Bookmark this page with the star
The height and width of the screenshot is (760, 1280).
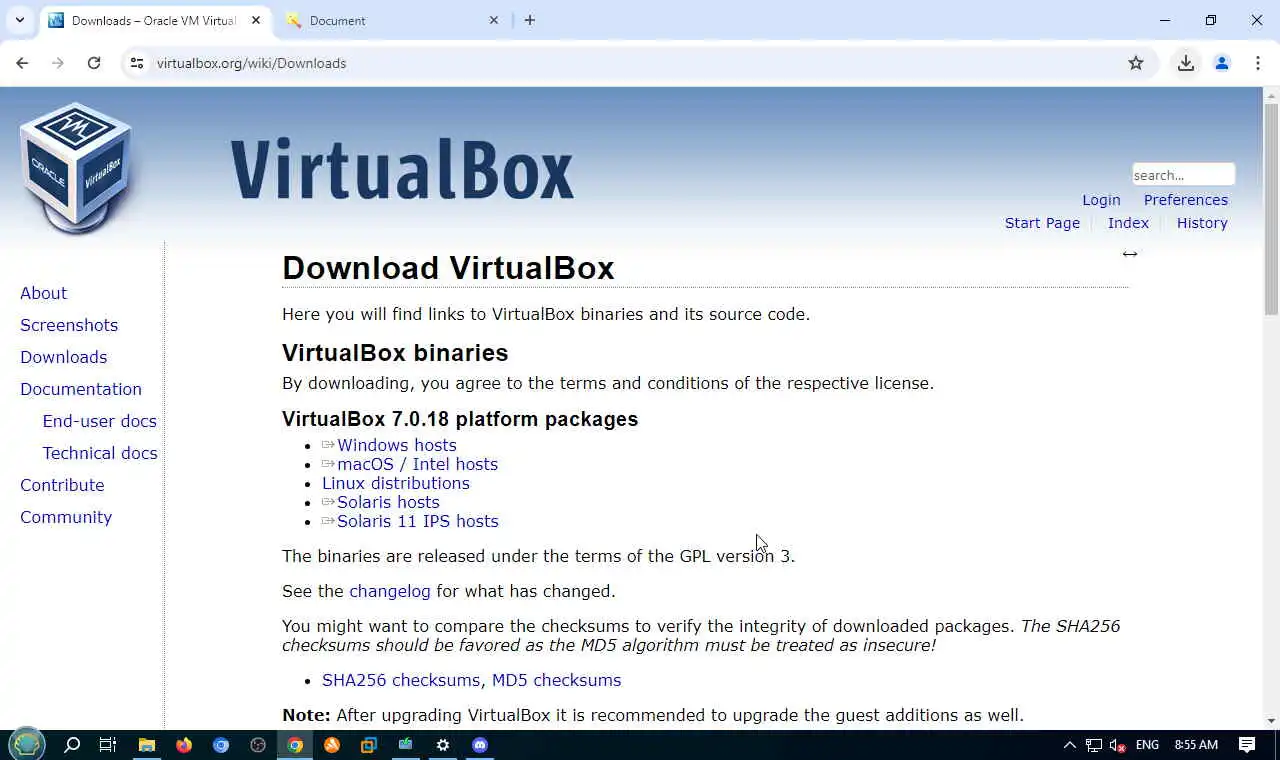point(1136,63)
